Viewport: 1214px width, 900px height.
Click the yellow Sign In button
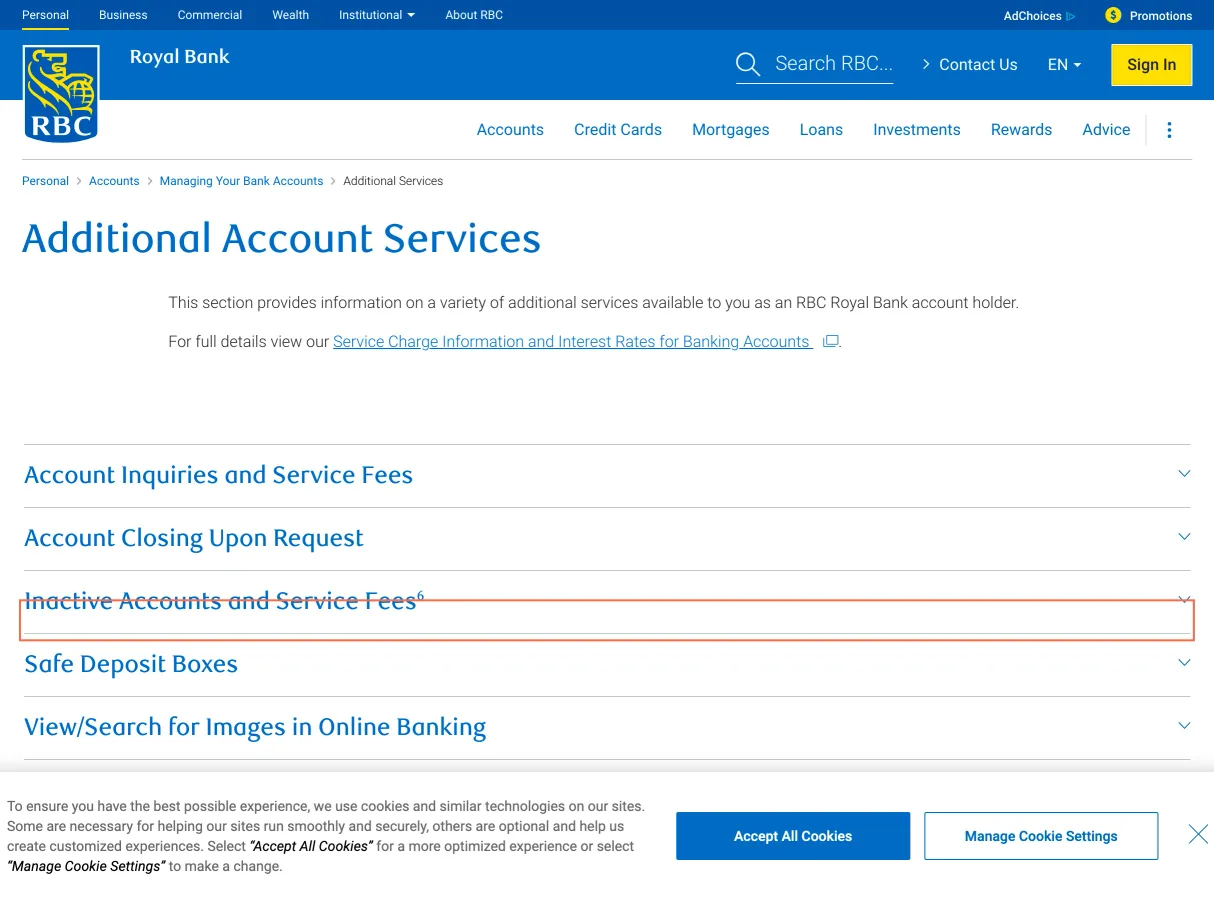1151,65
